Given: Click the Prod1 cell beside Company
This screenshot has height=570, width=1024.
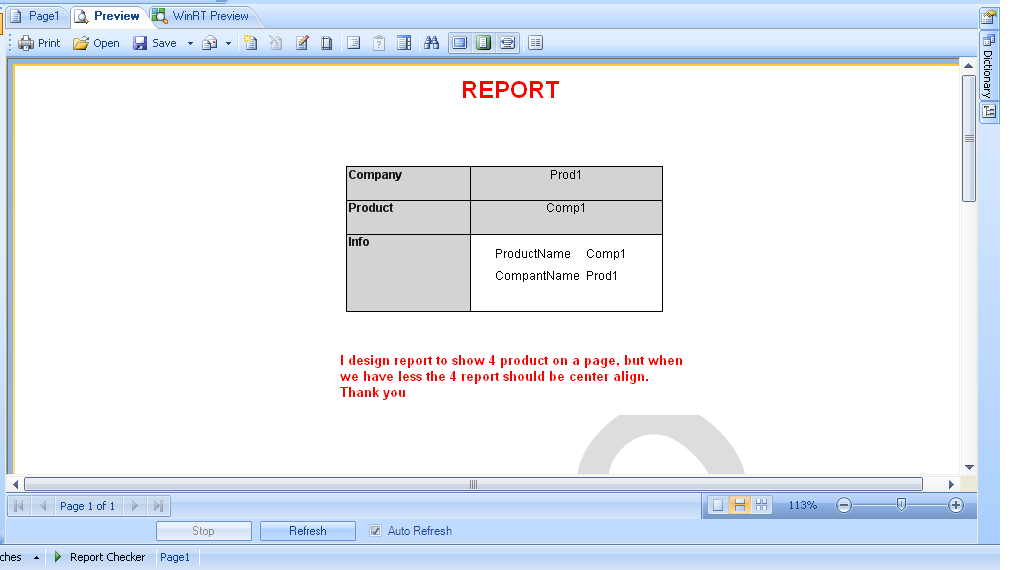Looking at the screenshot, I should point(566,183).
